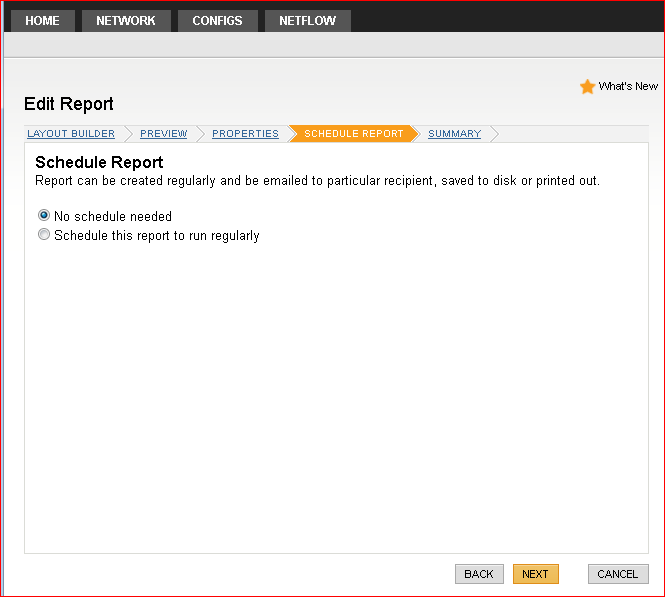Select No schedule needed option
Screen dimensions: 665x597
coord(44,215)
